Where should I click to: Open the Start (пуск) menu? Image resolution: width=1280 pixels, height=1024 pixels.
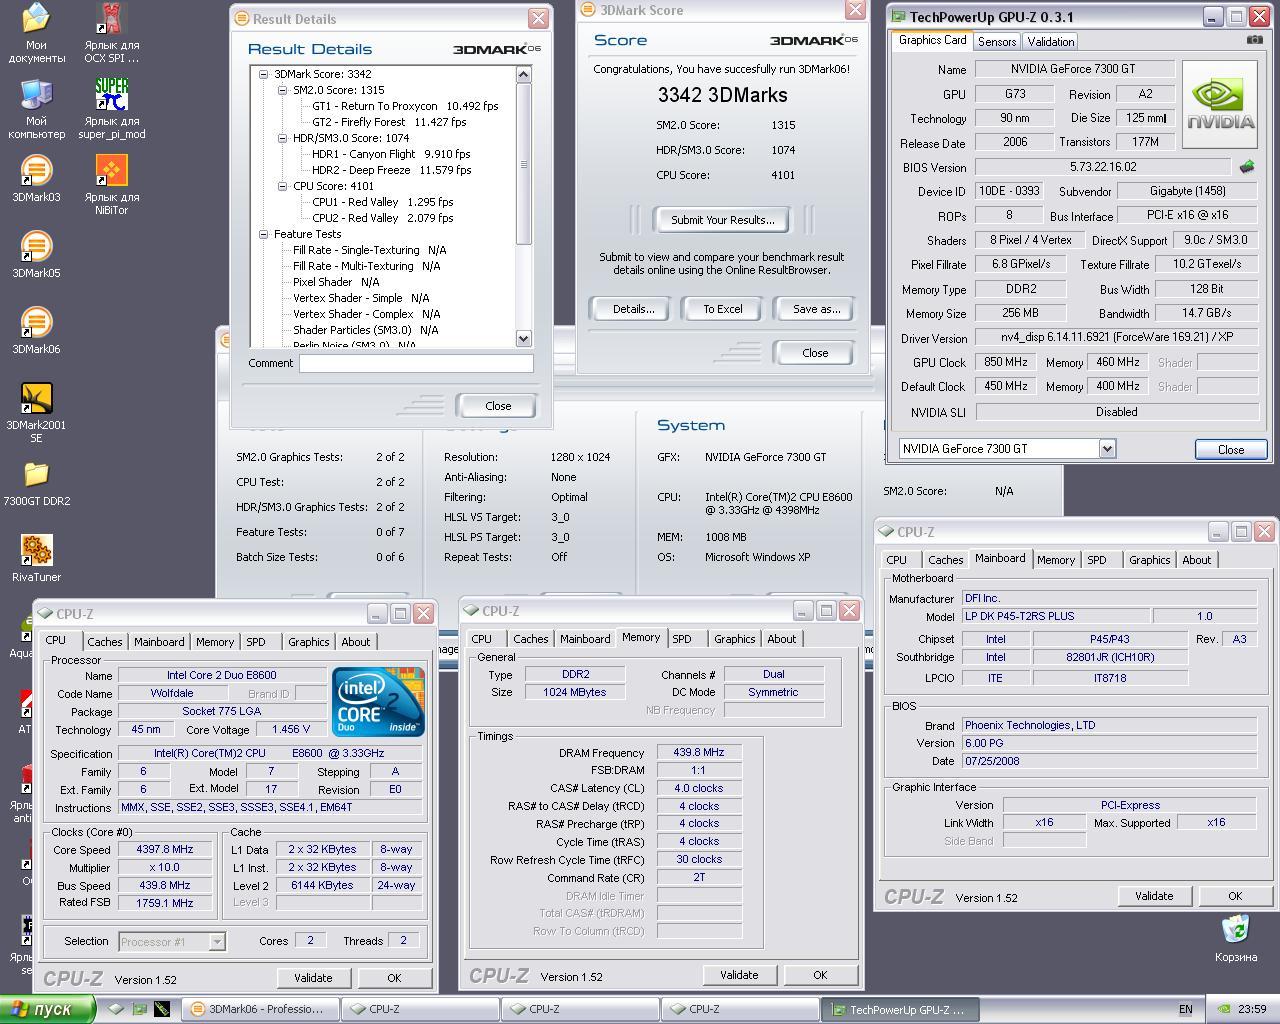tap(47, 1009)
